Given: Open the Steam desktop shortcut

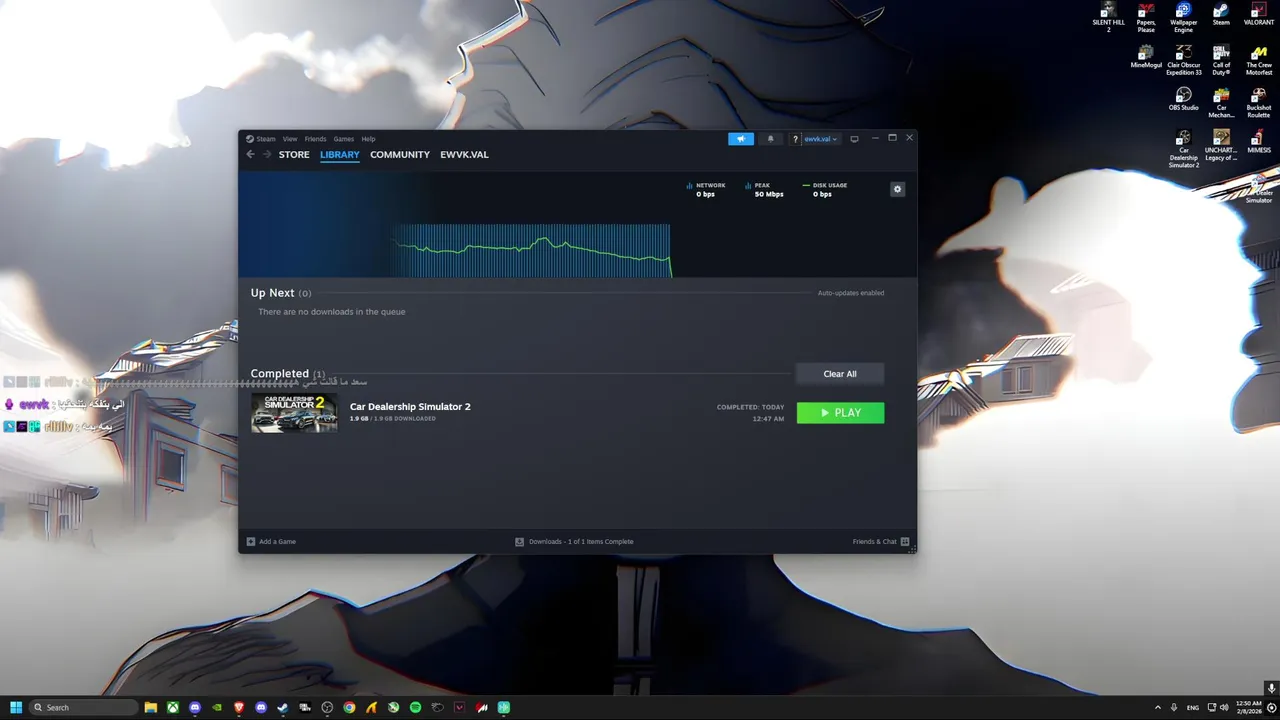Looking at the screenshot, I should [x=1221, y=15].
